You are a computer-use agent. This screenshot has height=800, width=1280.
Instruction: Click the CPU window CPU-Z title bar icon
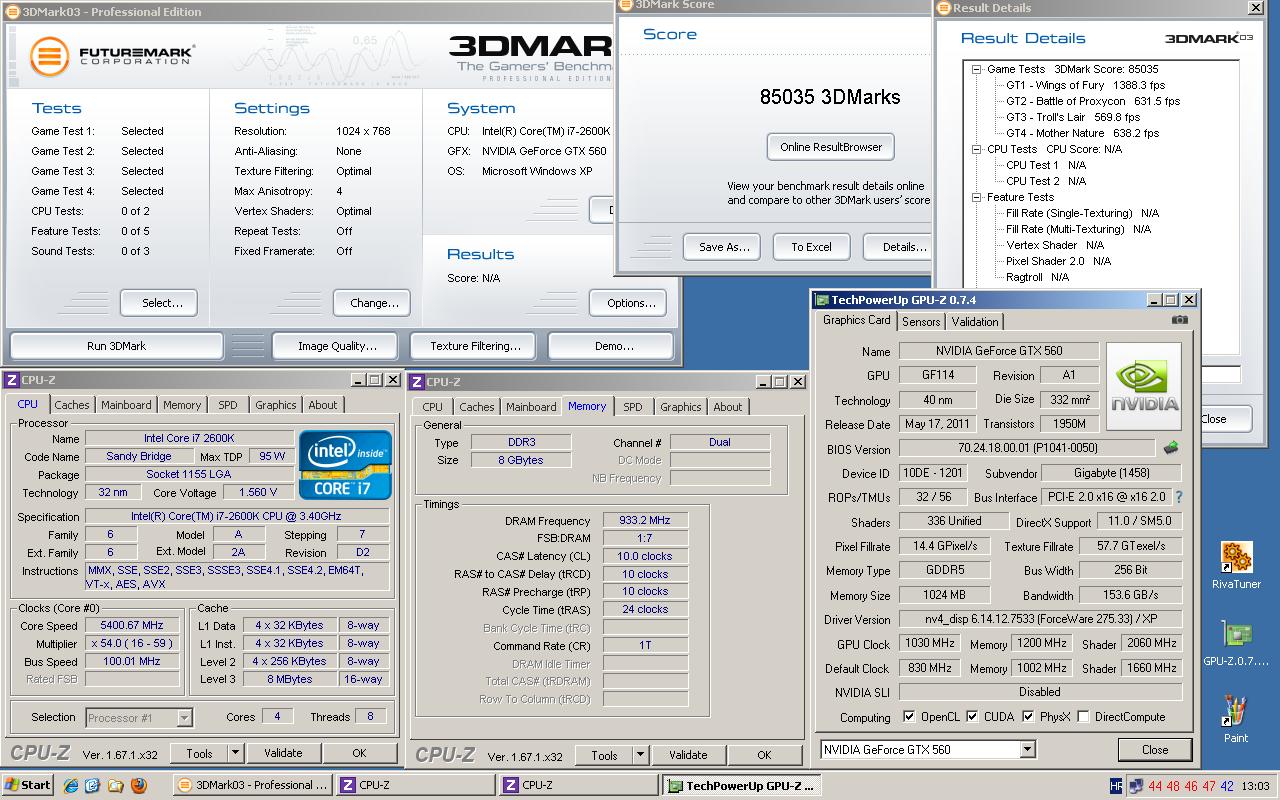pos(11,380)
